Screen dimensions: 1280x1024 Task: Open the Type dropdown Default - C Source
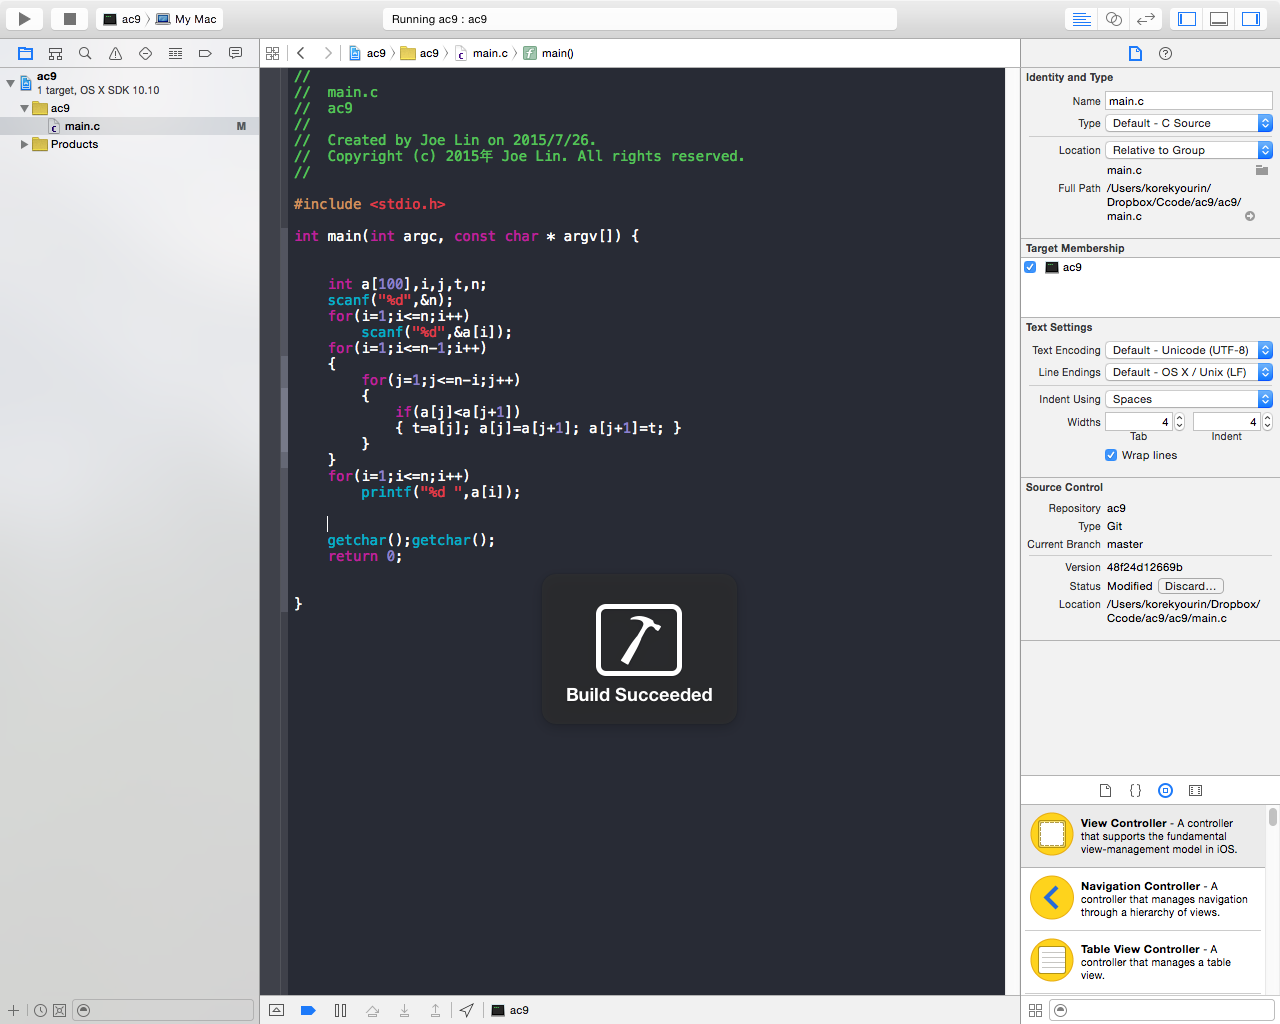[x=1189, y=123]
